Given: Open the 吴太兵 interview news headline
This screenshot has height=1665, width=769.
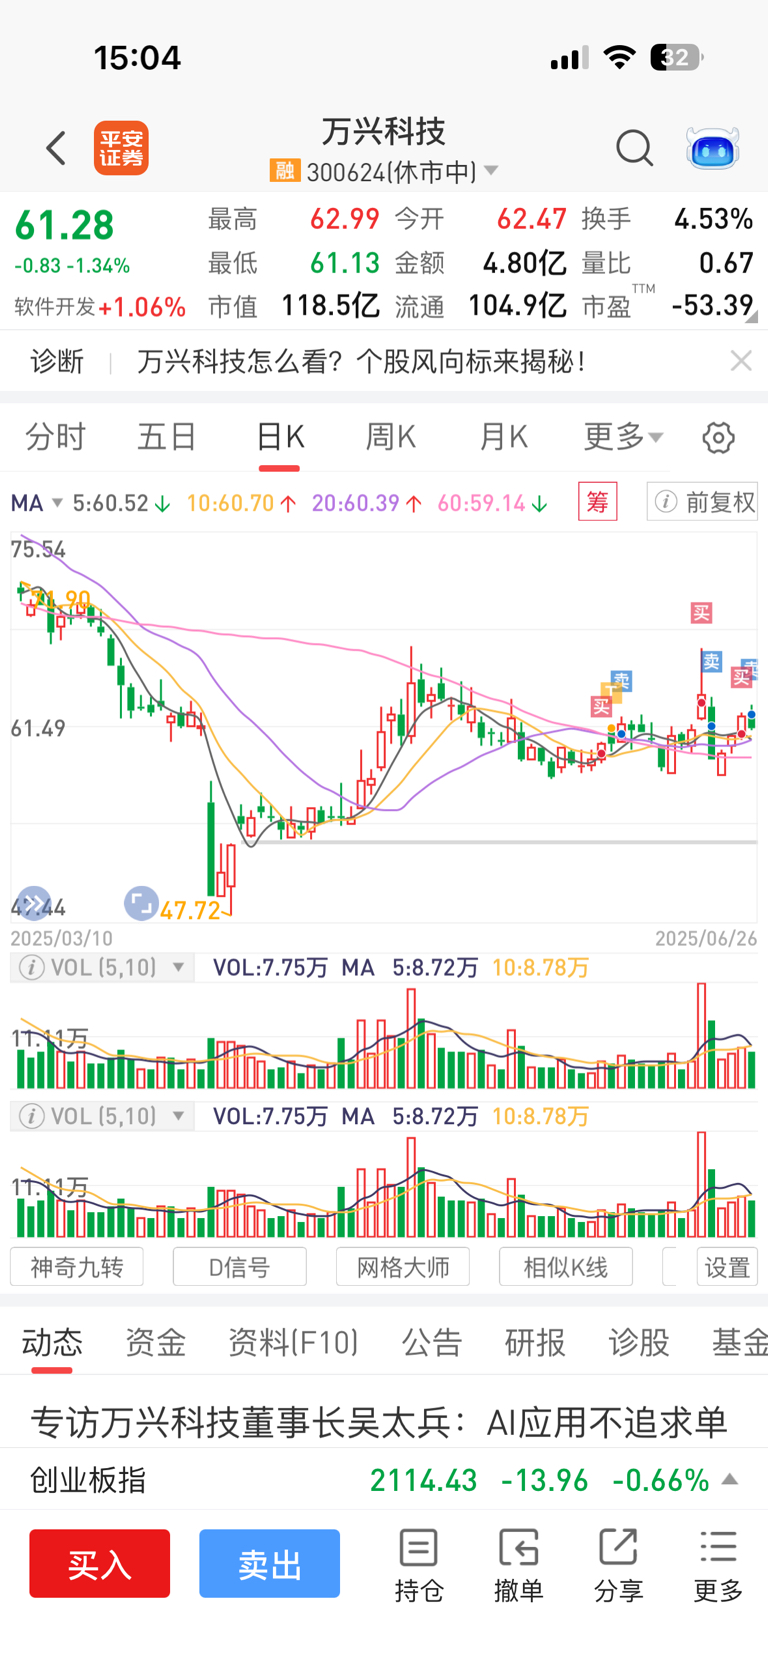Looking at the screenshot, I should point(379,1422).
